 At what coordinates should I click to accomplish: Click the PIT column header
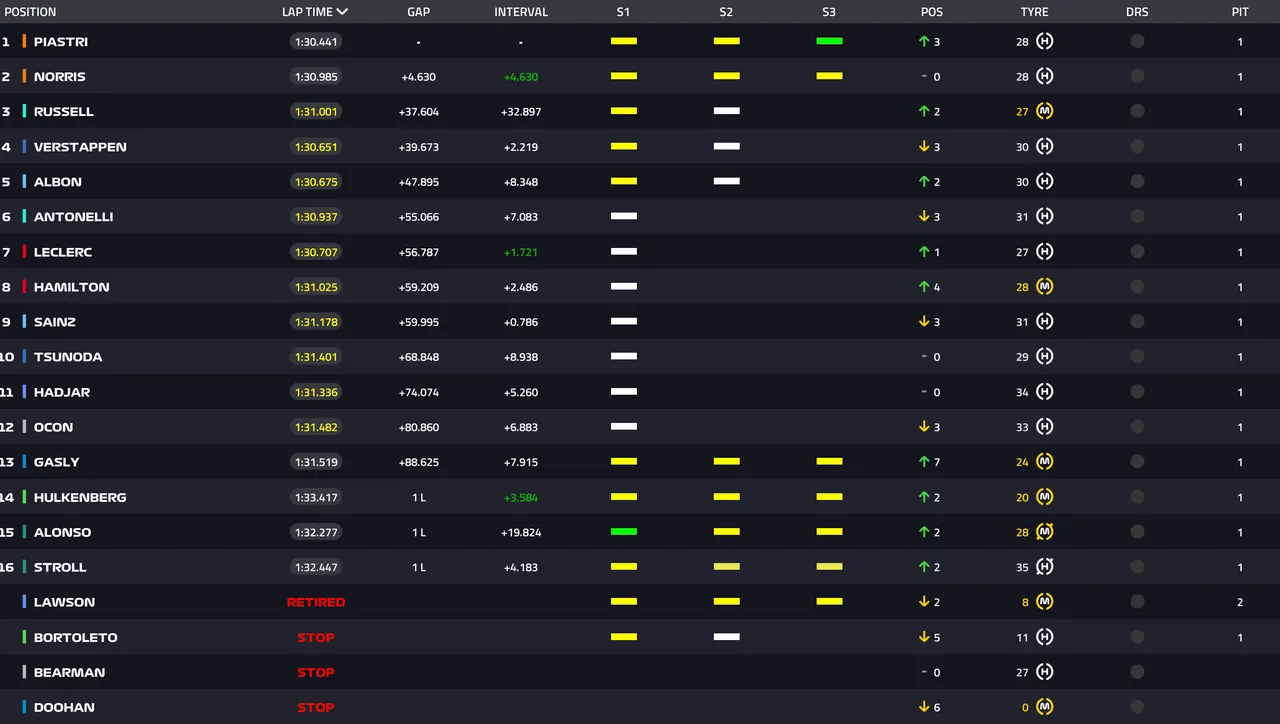point(1240,12)
